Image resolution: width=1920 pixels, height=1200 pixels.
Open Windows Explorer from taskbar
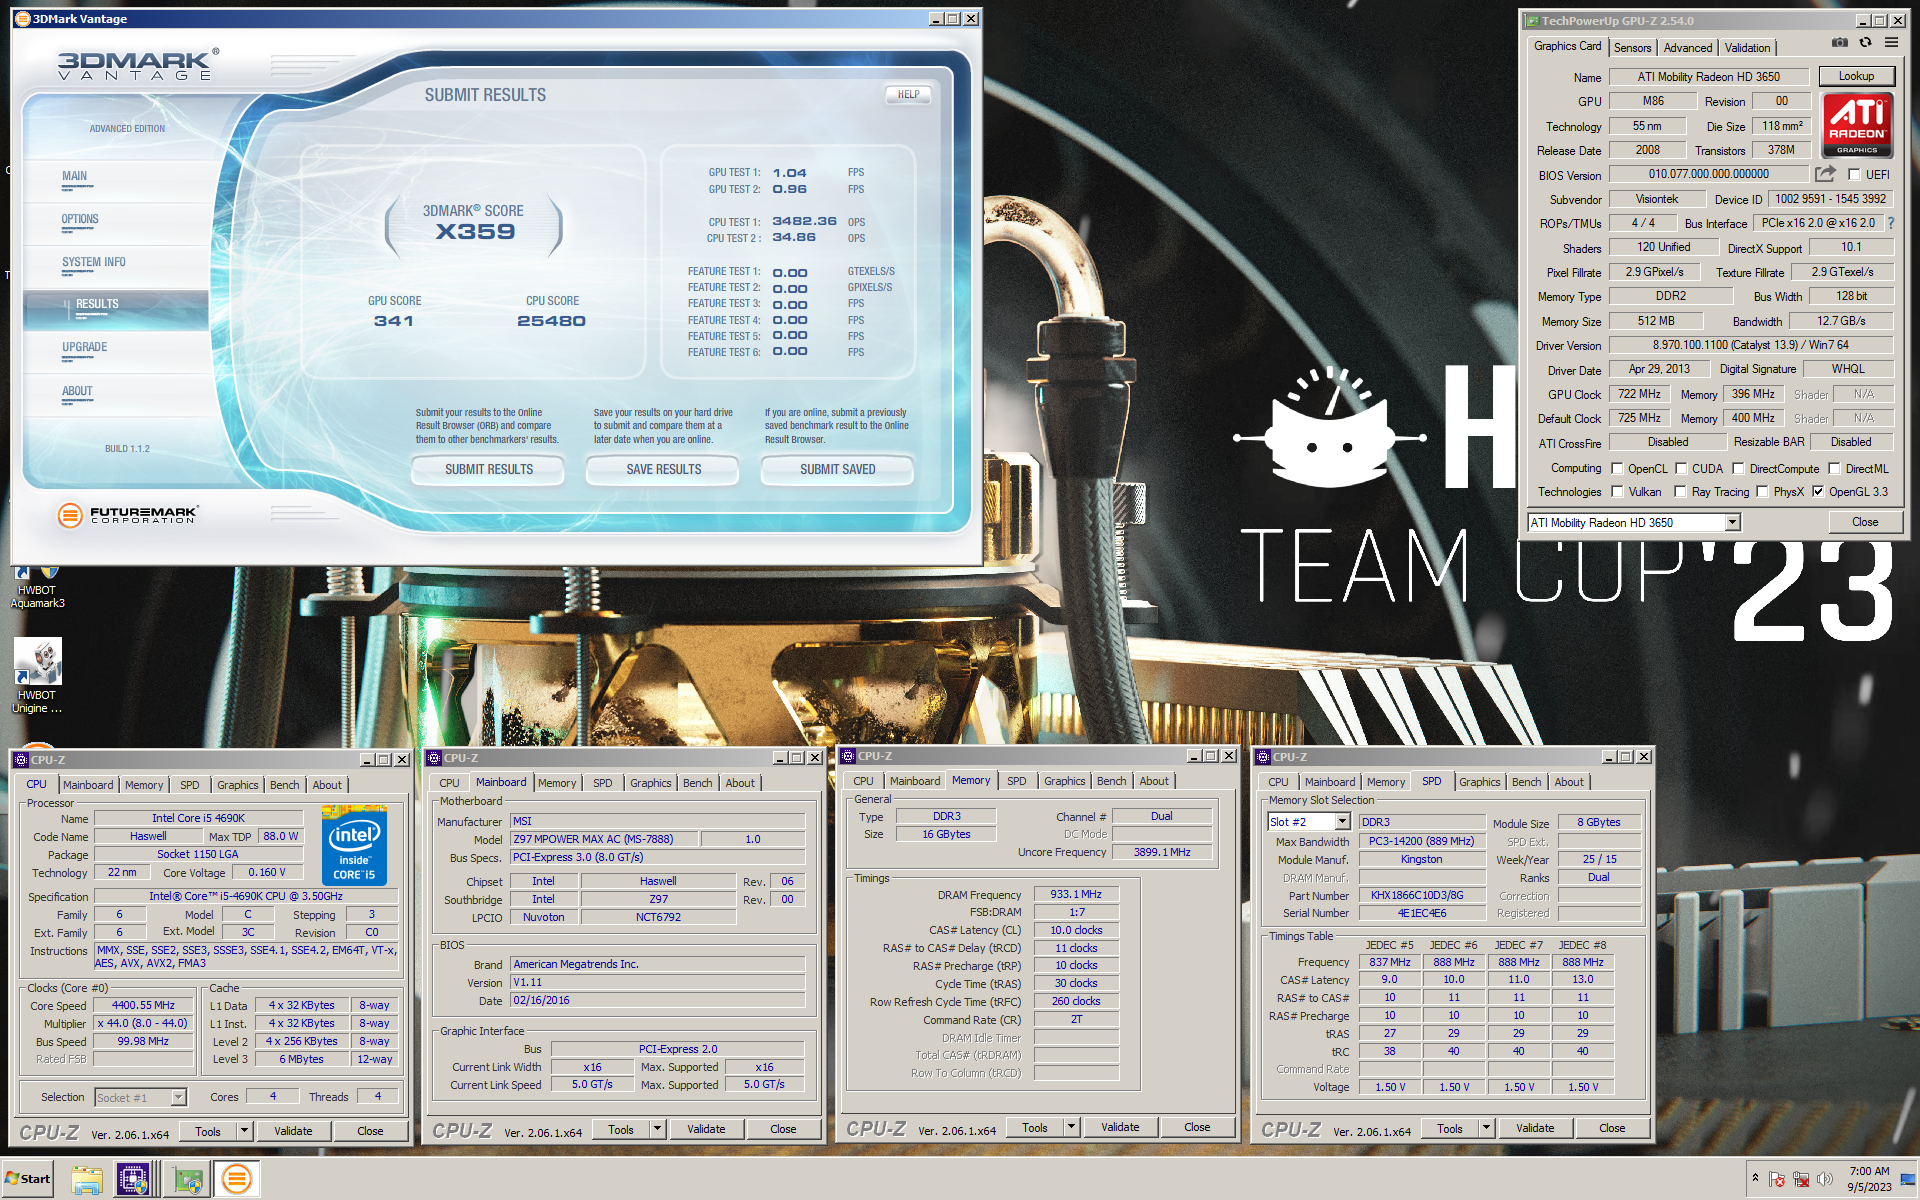(87, 1180)
